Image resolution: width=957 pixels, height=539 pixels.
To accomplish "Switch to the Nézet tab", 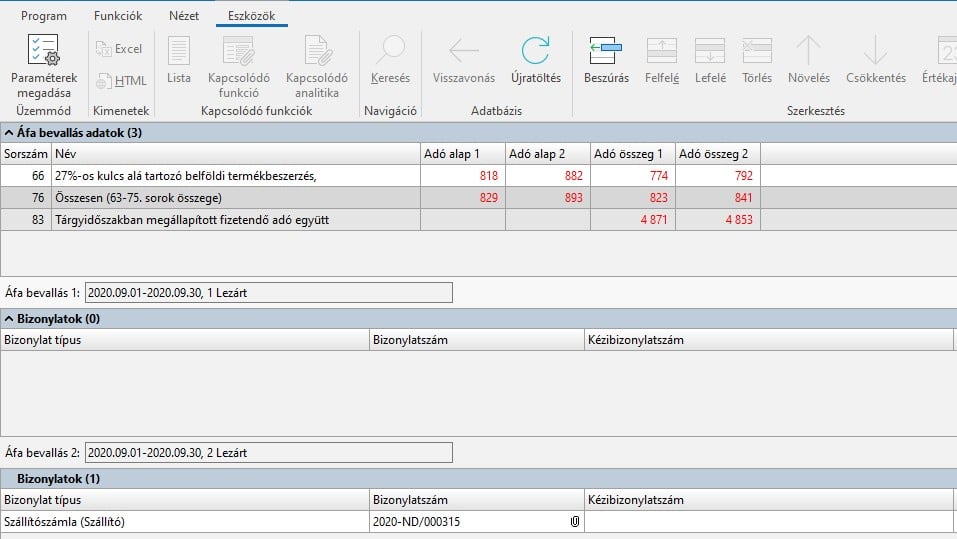I will 183,16.
